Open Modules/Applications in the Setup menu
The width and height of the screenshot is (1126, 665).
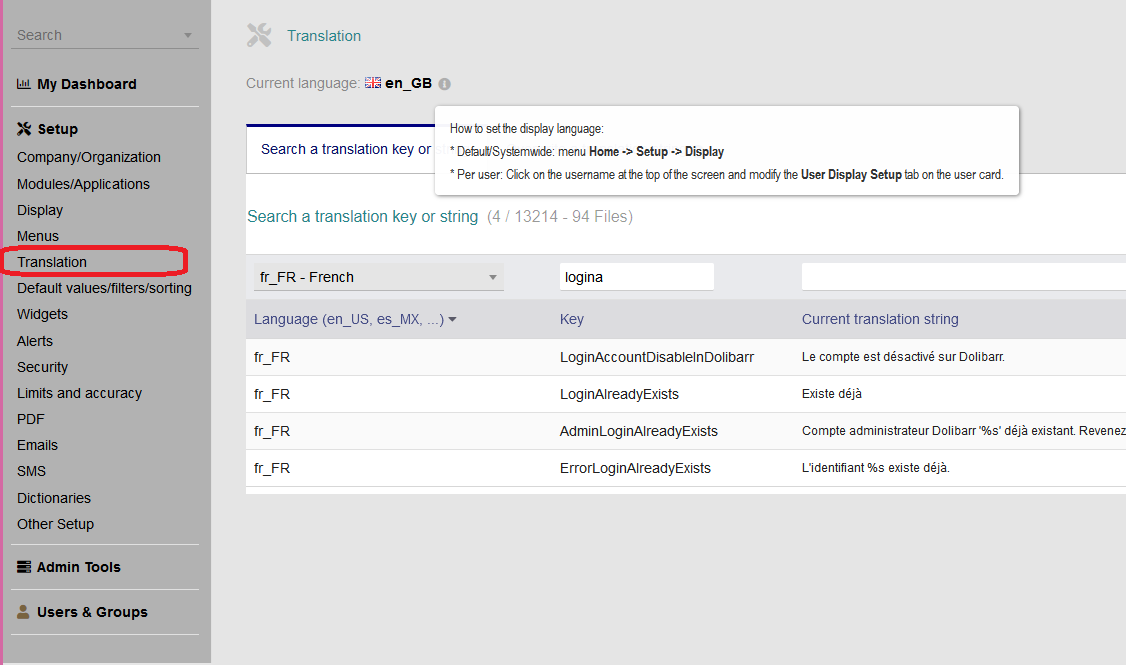pyautogui.click(x=83, y=184)
